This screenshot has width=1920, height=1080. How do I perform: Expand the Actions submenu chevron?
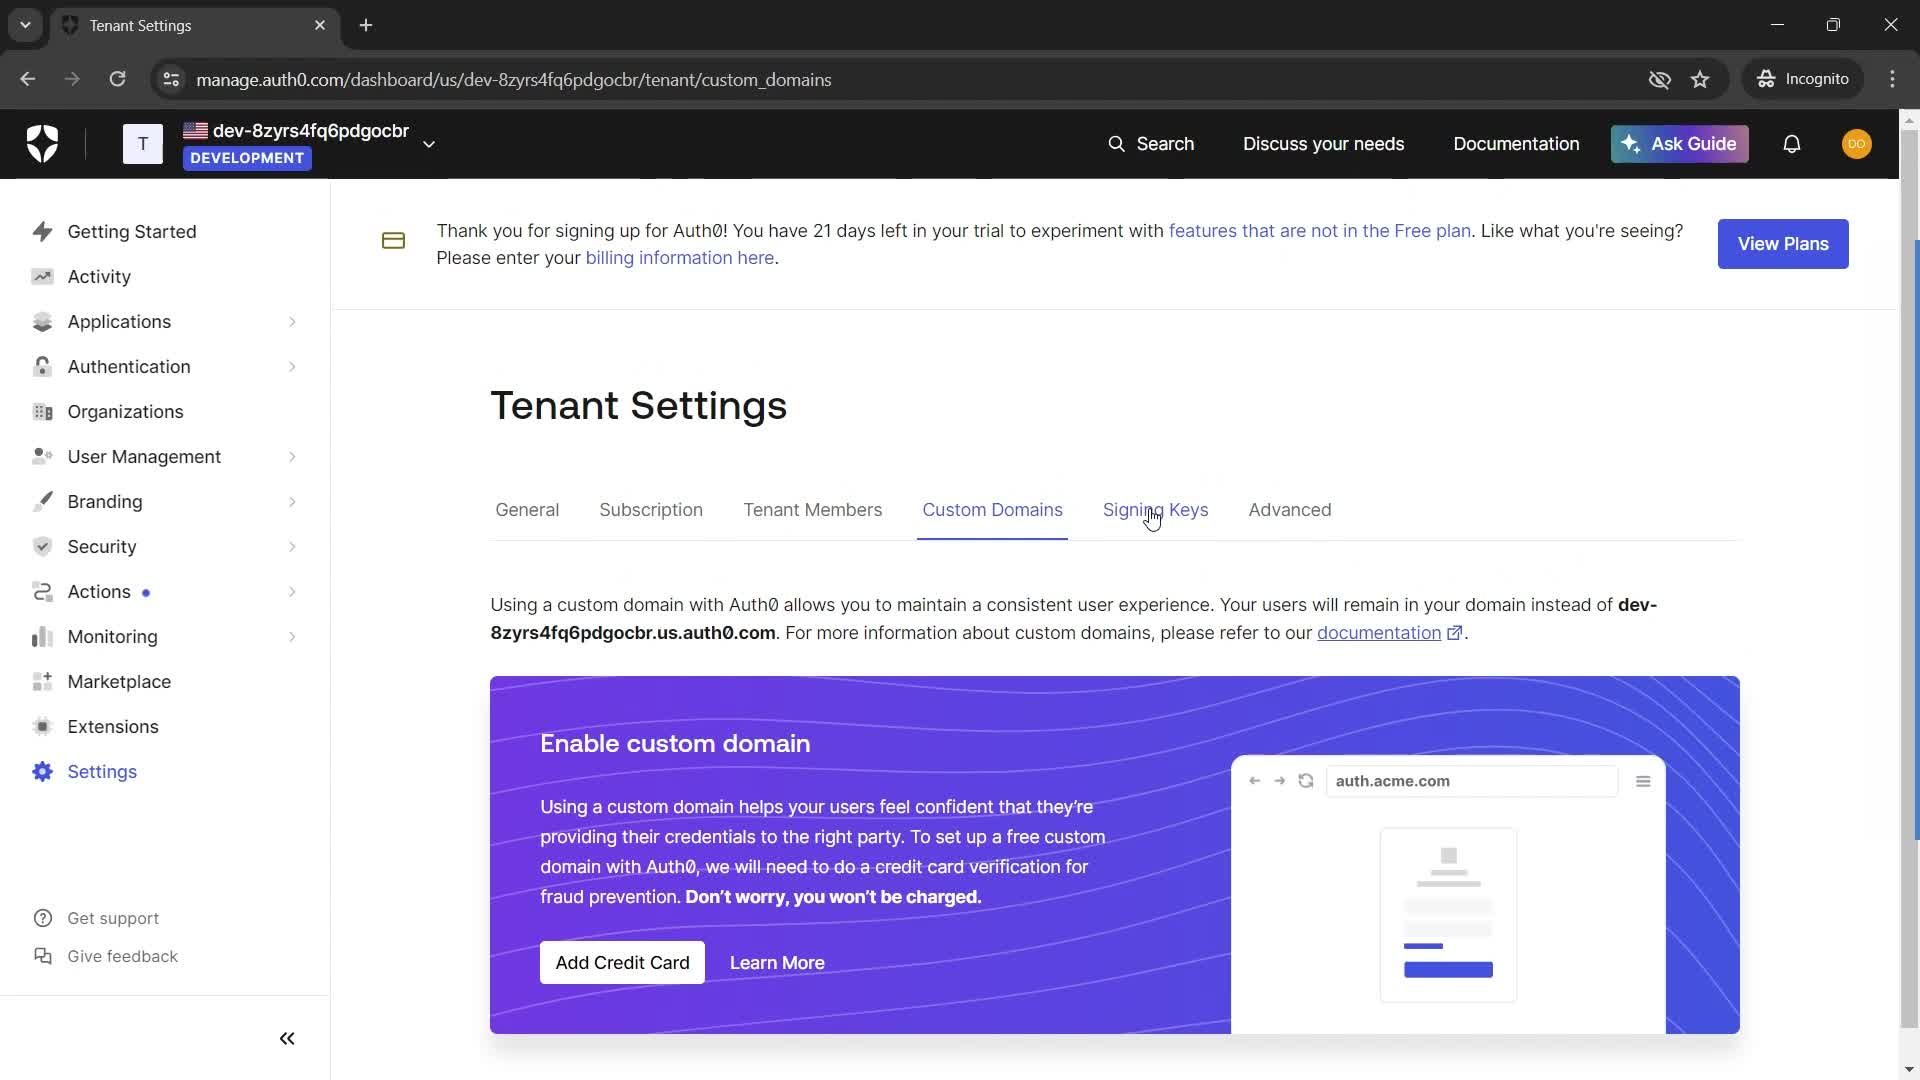click(x=292, y=592)
